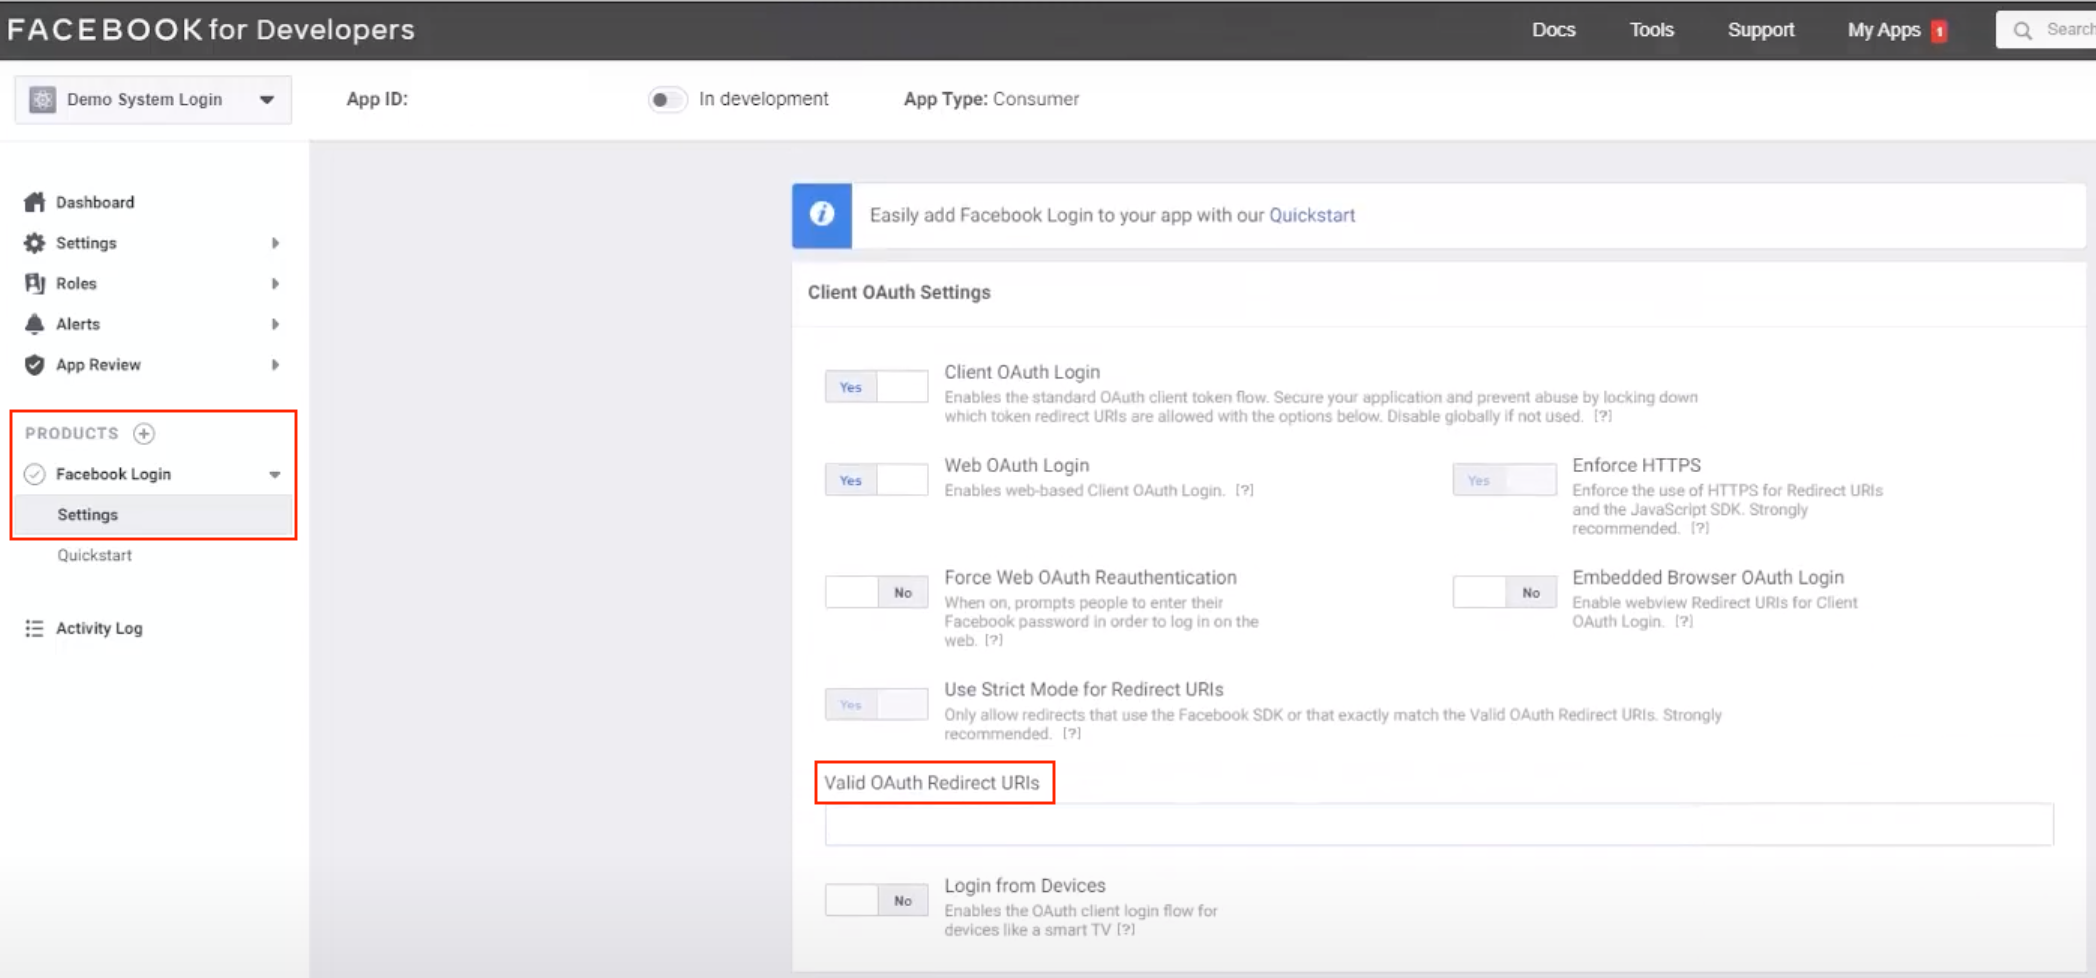Open help for Enforce HTTPS

tap(1700, 528)
